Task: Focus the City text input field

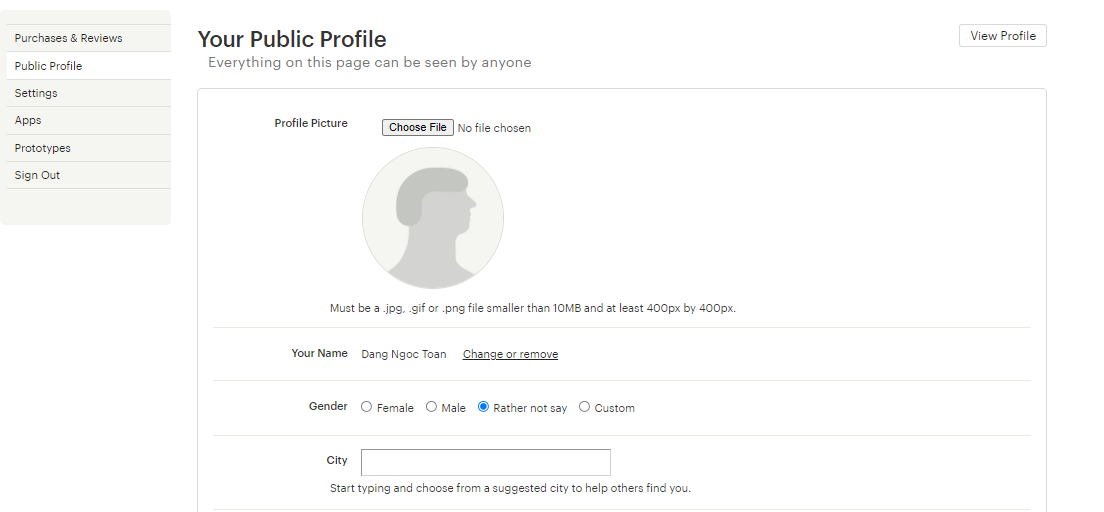Action: [x=486, y=462]
